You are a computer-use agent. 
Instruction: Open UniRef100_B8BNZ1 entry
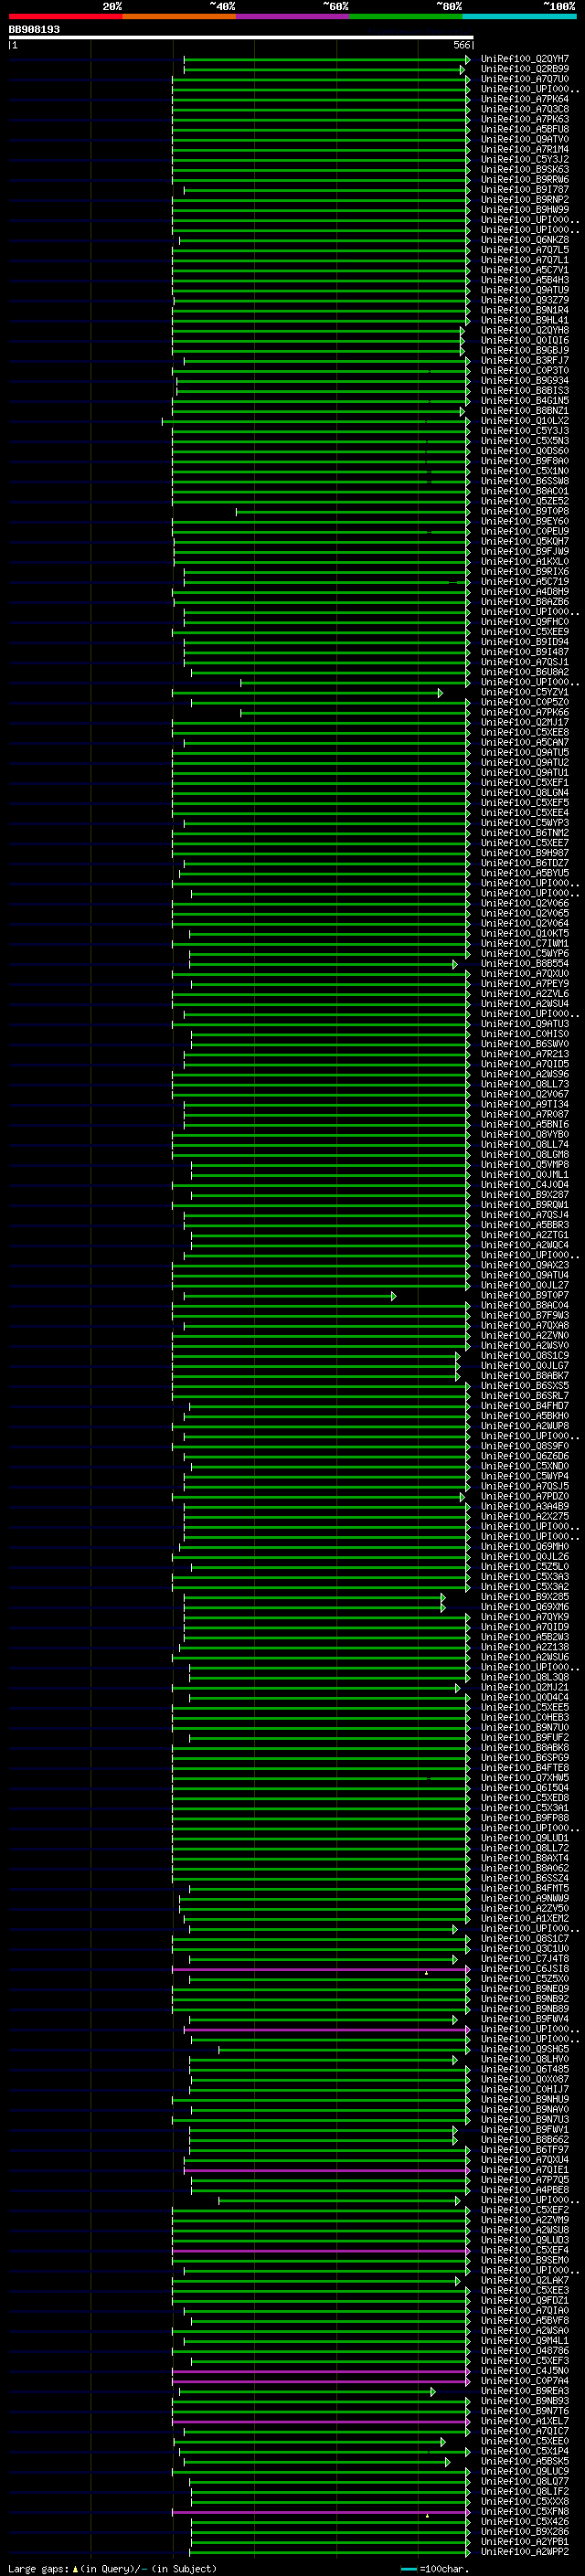click(x=525, y=411)
